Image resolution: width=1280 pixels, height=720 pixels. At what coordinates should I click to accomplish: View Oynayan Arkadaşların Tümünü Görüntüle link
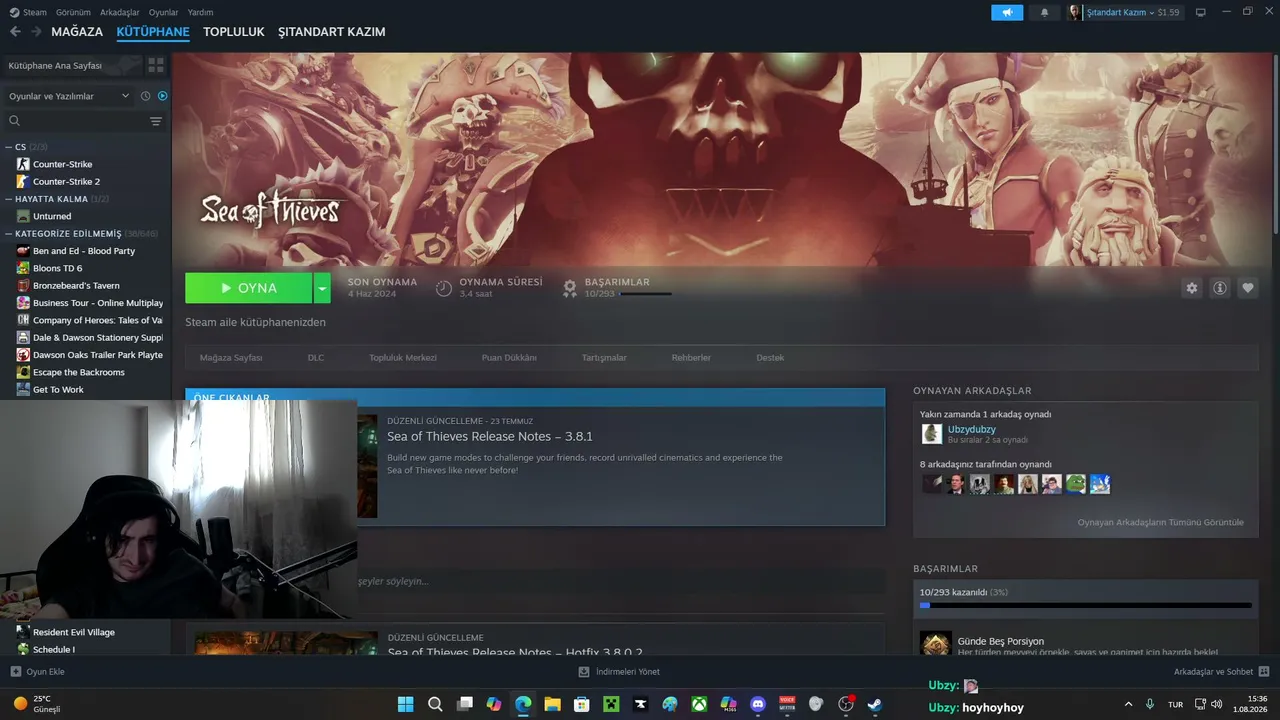[x=1161, y=522]
